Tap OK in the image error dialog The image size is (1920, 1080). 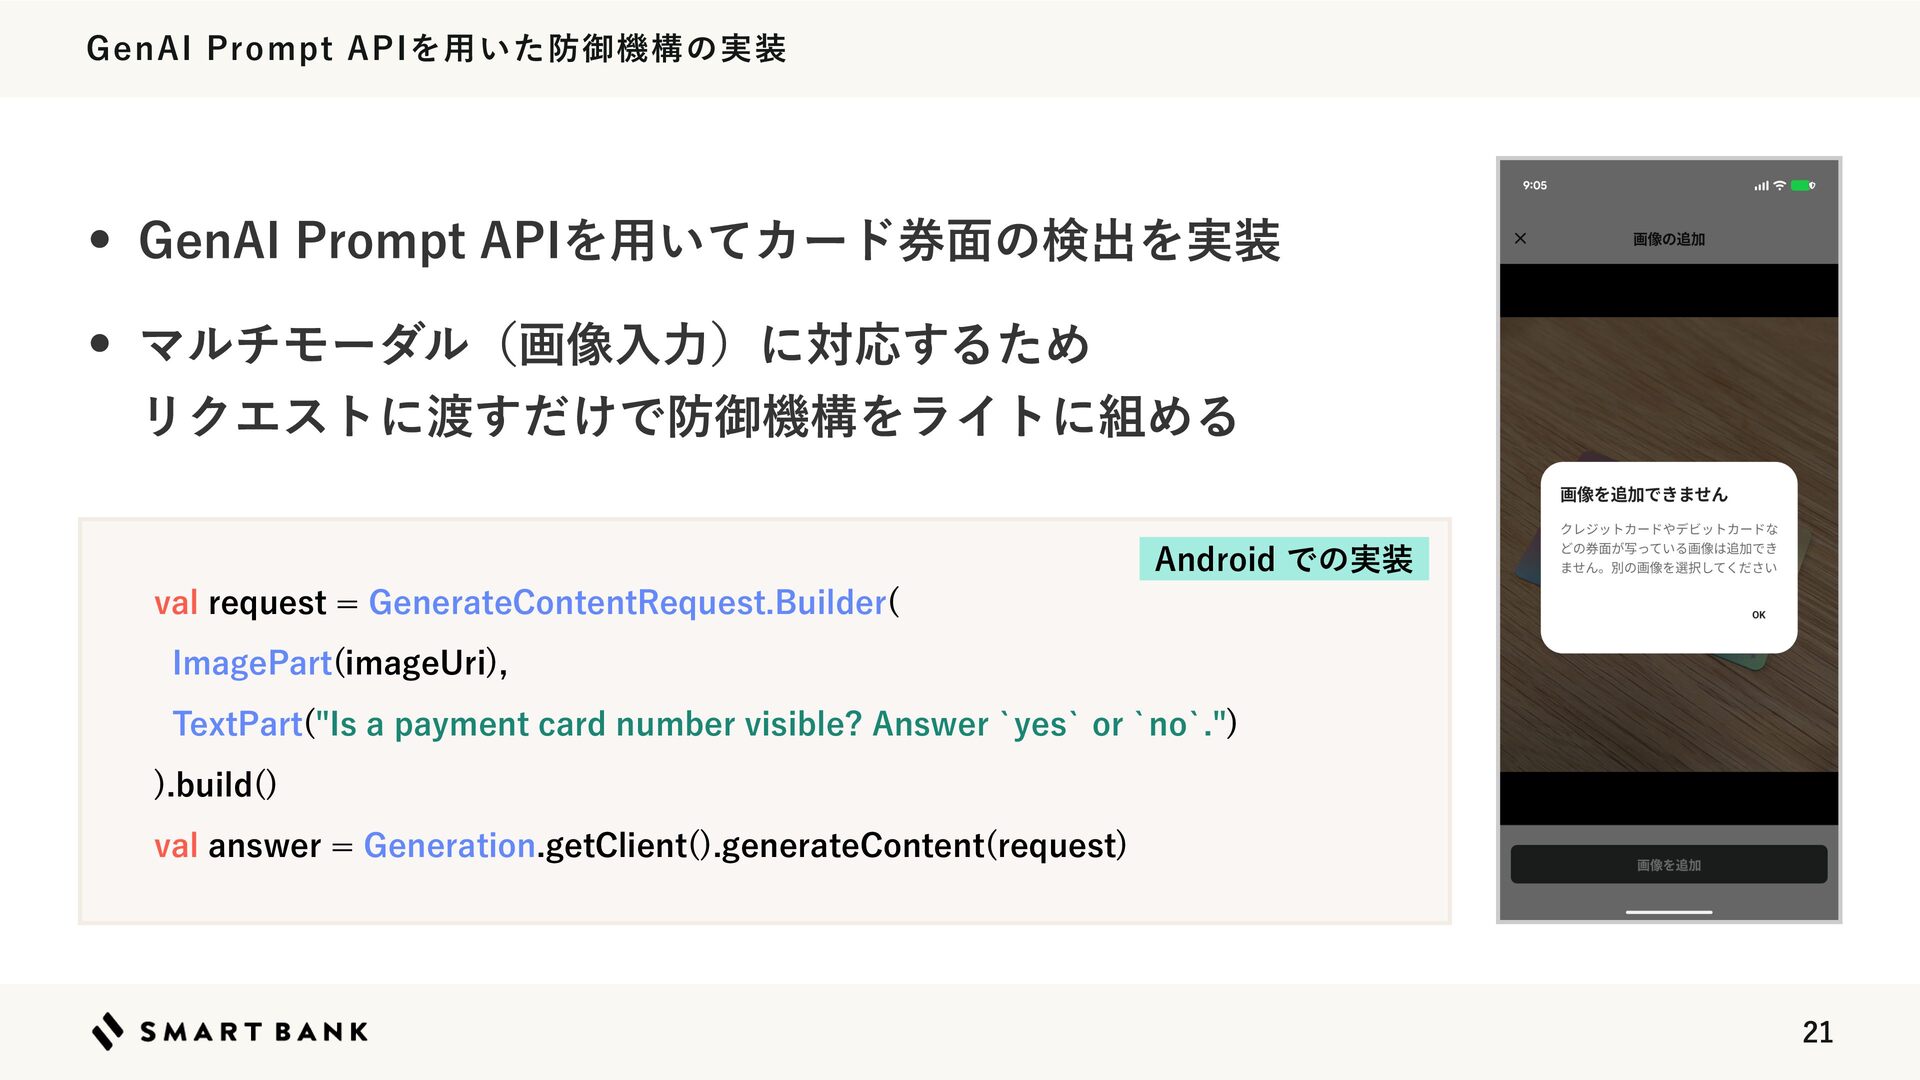click(x=1758, y=615)
